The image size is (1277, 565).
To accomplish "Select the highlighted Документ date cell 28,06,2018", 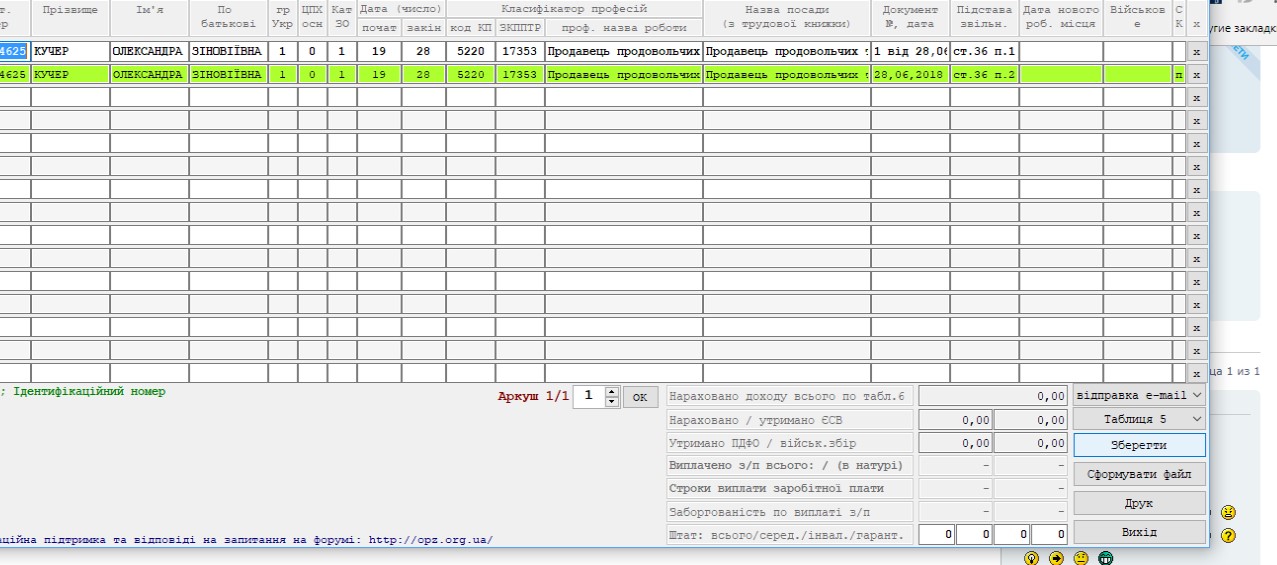I will point(910,74).
